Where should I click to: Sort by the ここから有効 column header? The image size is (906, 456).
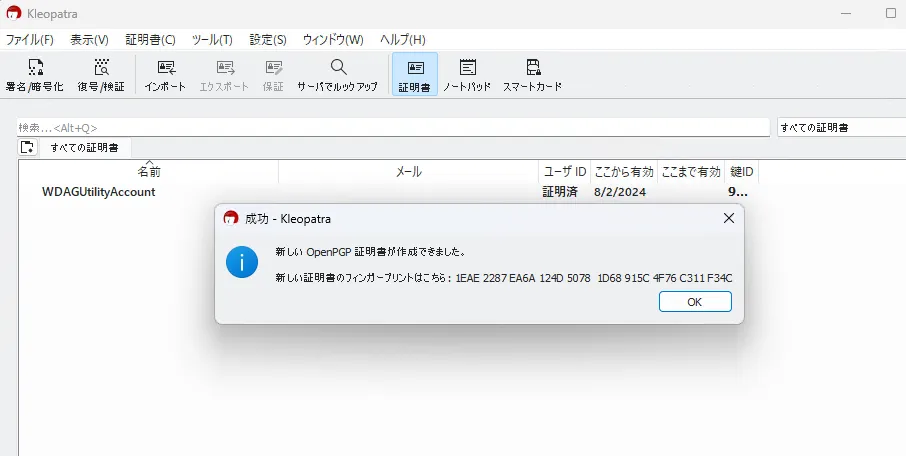(624, 172)
